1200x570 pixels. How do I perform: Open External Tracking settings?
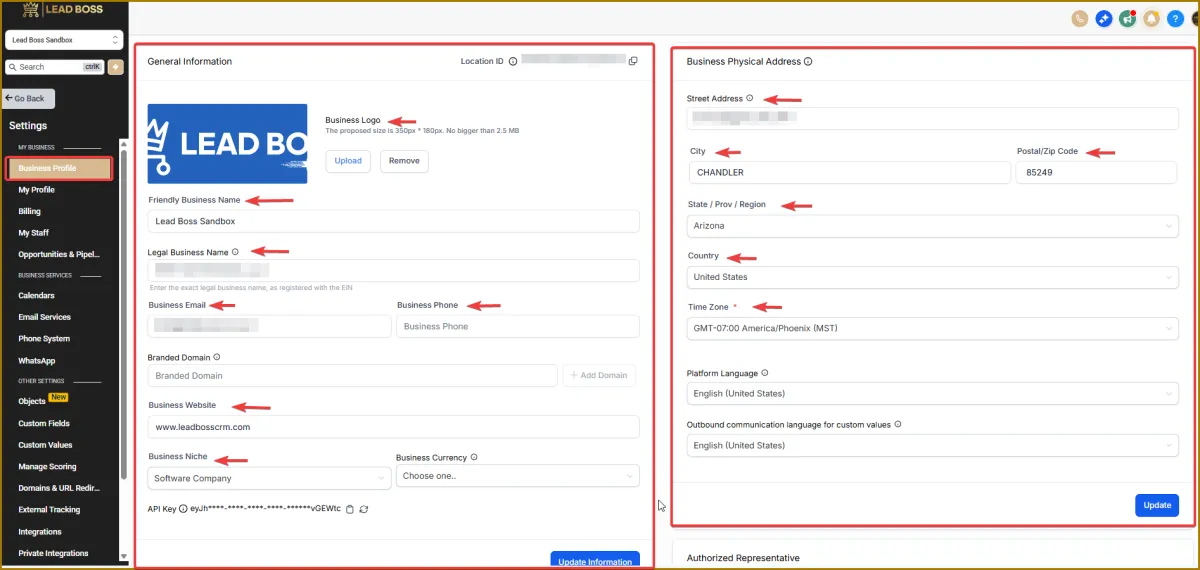point(48,510)
